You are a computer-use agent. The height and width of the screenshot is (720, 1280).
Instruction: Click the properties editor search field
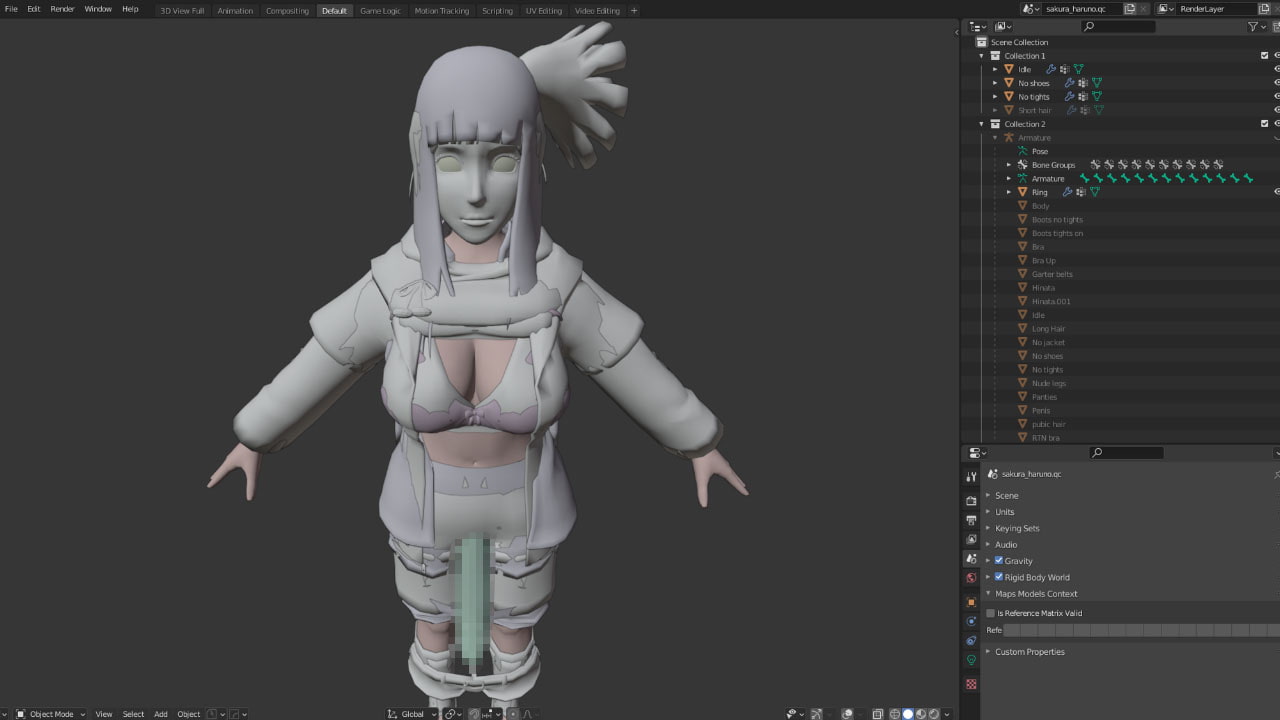tap(1126, 453)
